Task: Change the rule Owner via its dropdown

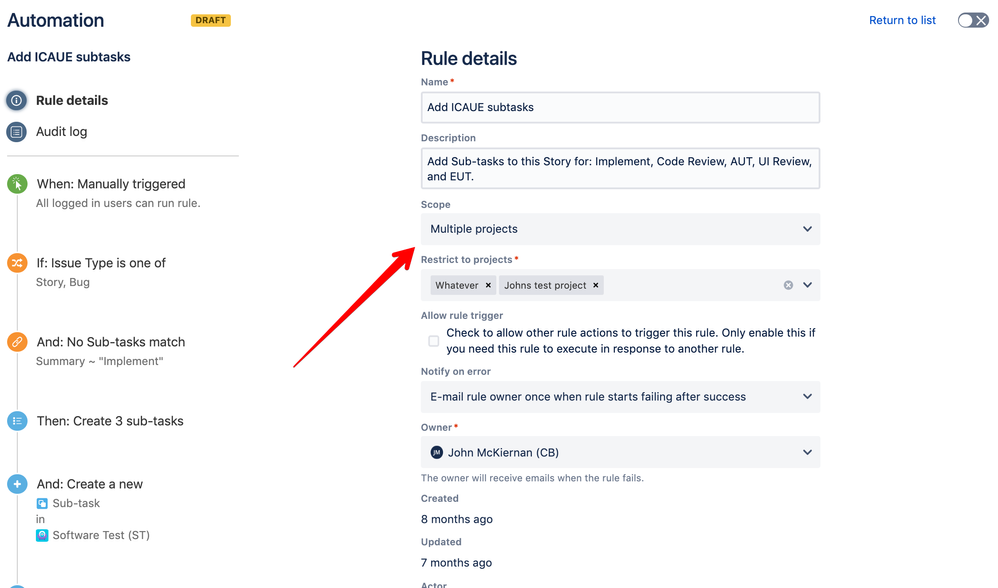Action: [x=807, y=451]
